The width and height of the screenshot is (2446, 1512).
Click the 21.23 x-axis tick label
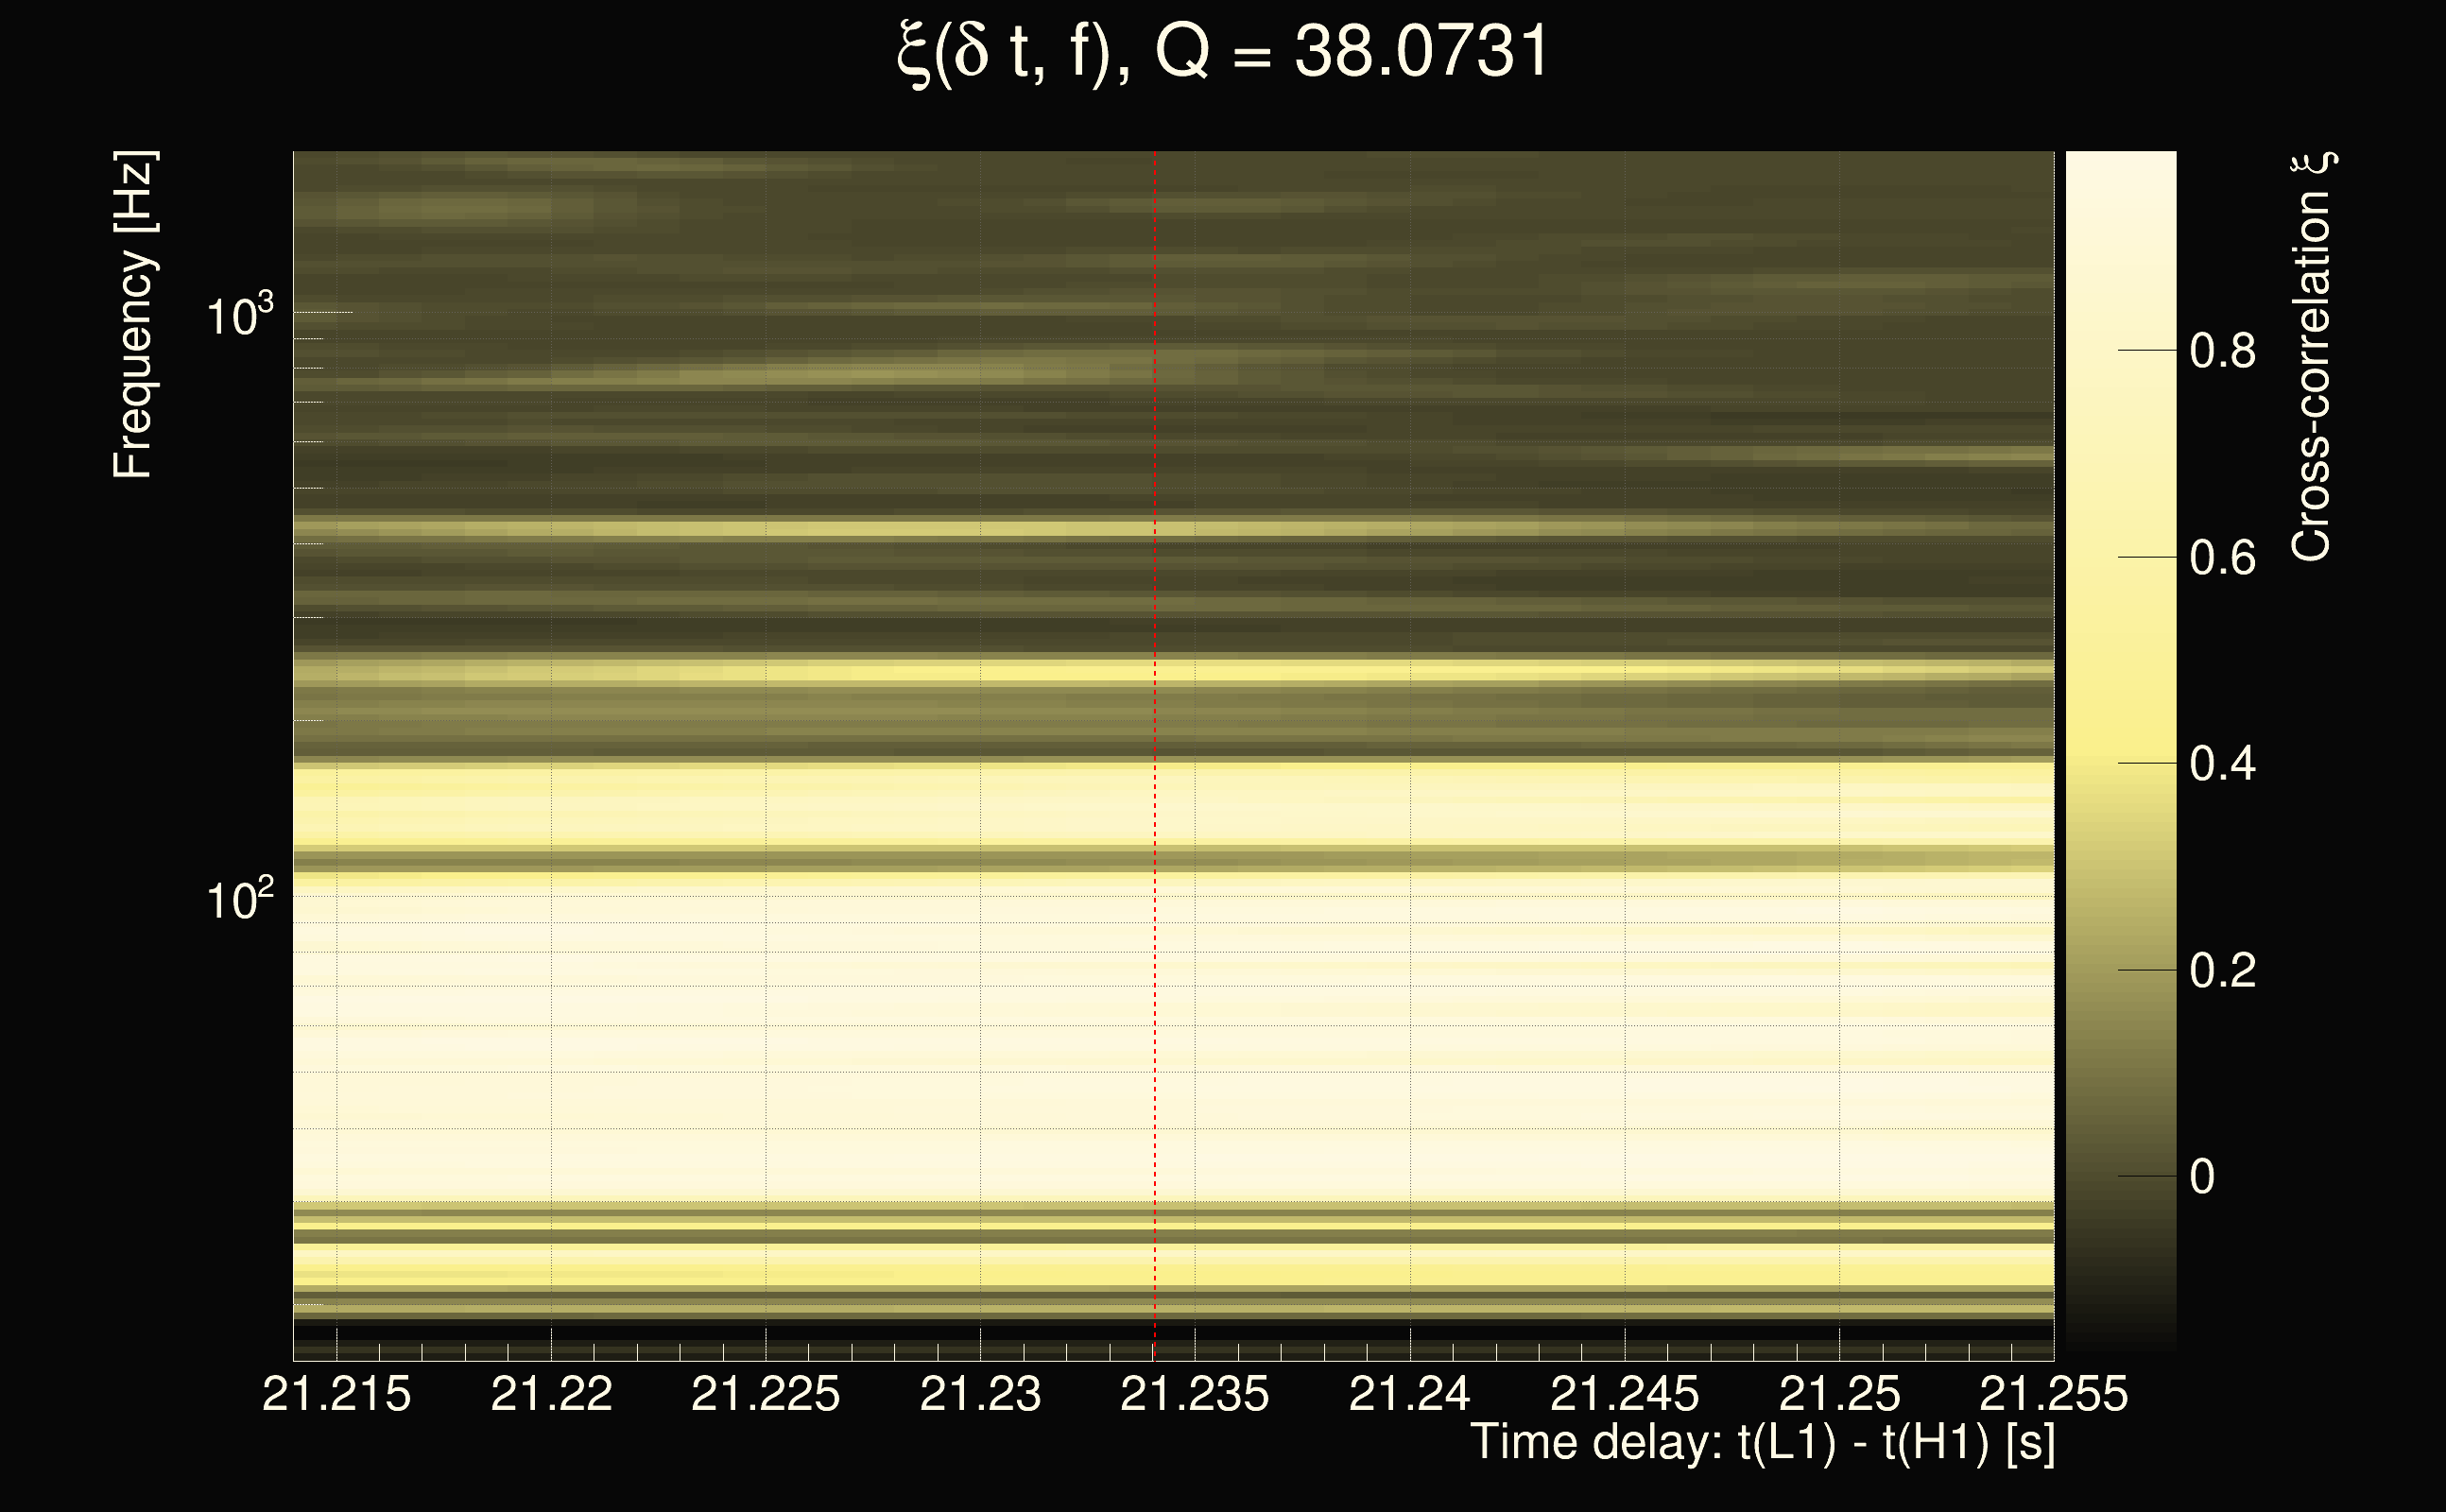tap(980, 1394)
